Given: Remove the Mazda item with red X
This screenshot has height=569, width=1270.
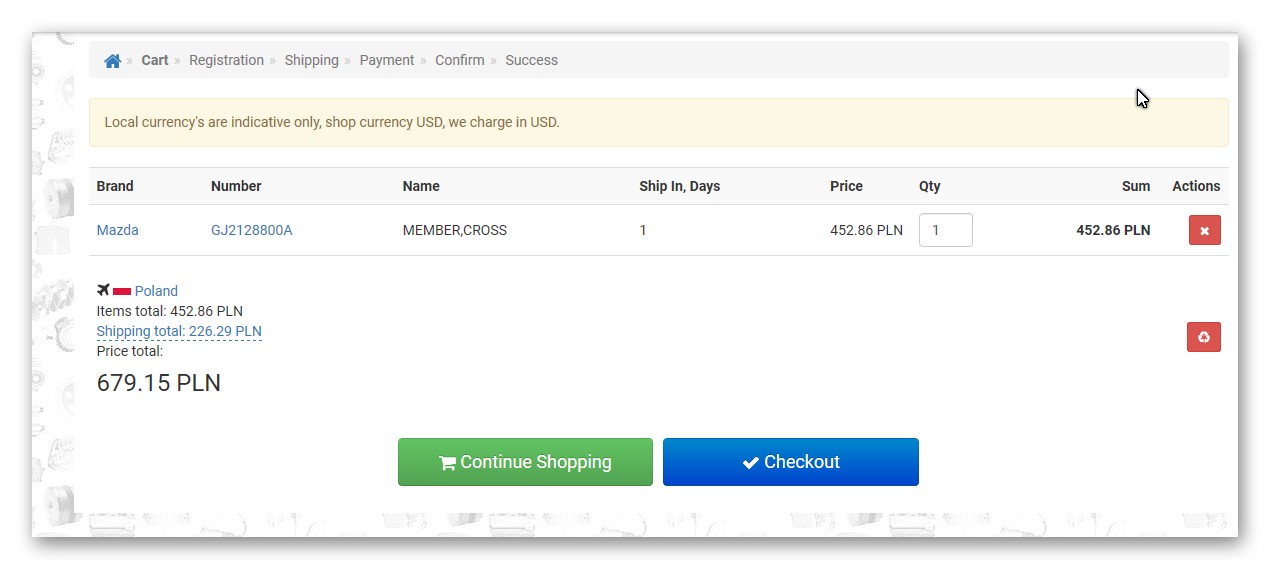Looking at the screenshot, I should (1204, 231).
